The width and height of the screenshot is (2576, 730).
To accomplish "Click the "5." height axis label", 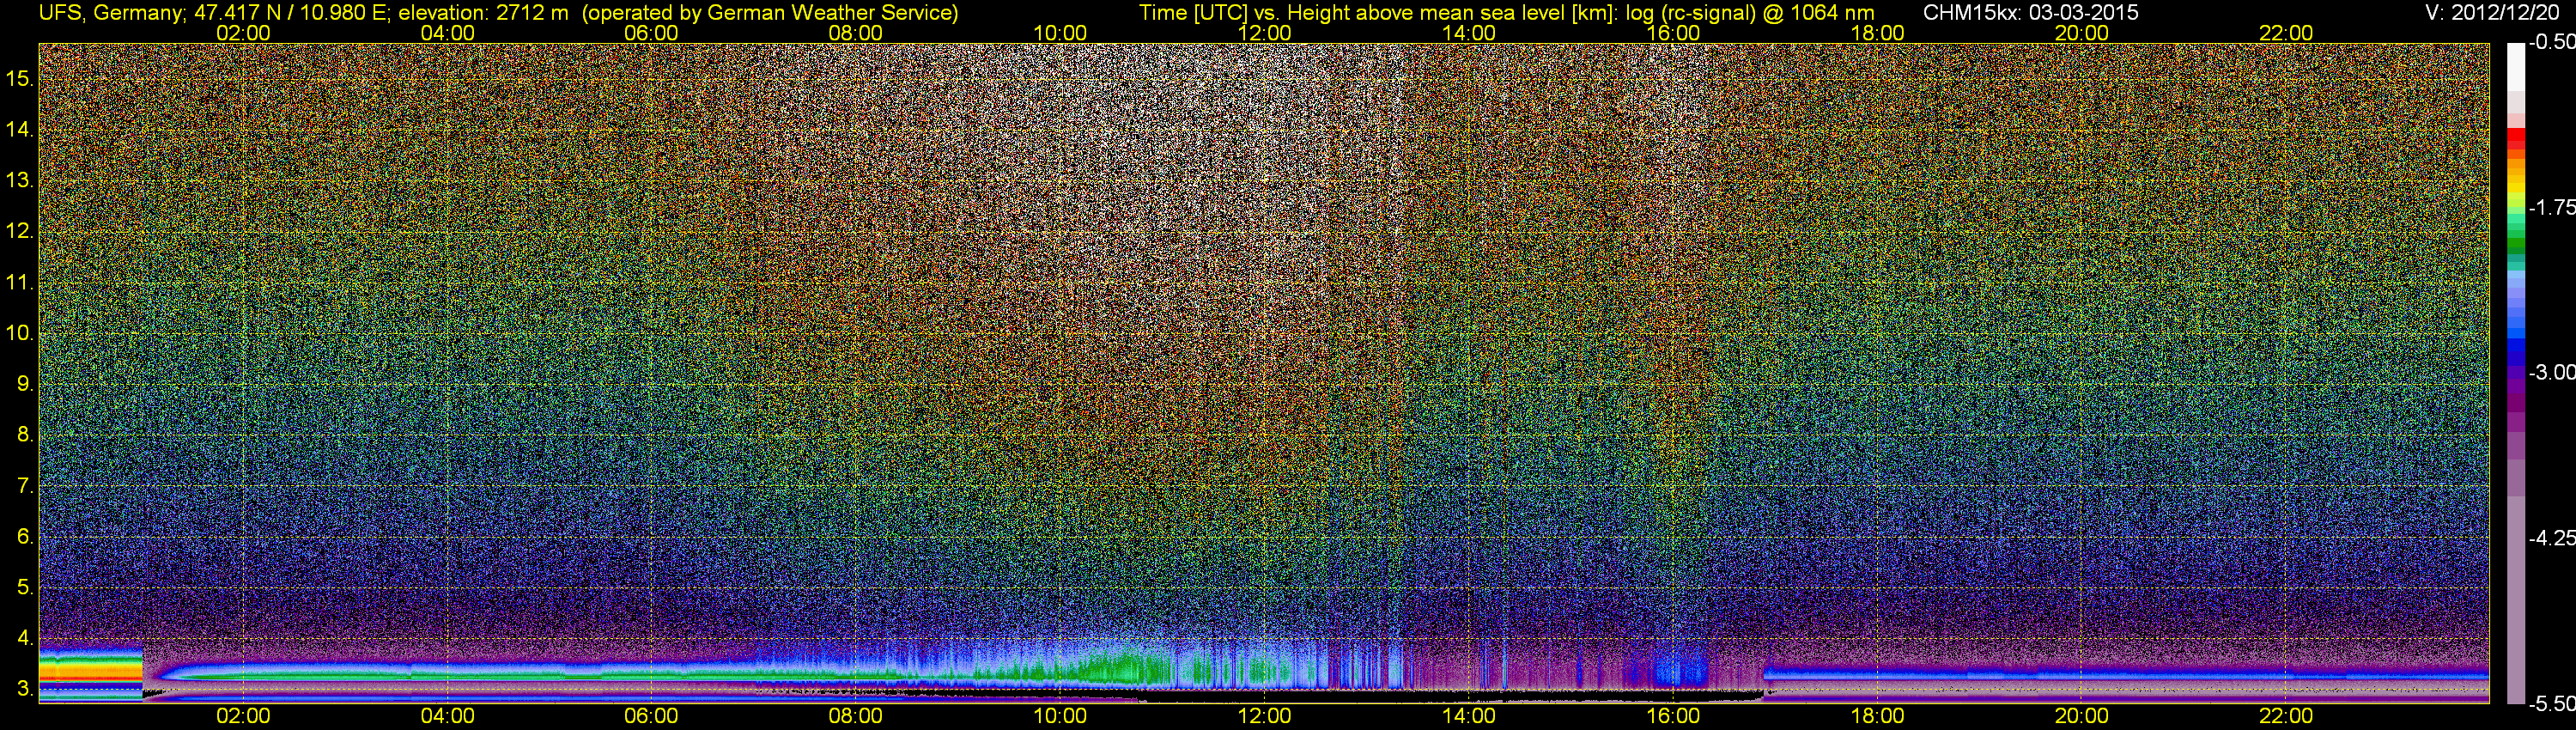I will click(25, 587).
